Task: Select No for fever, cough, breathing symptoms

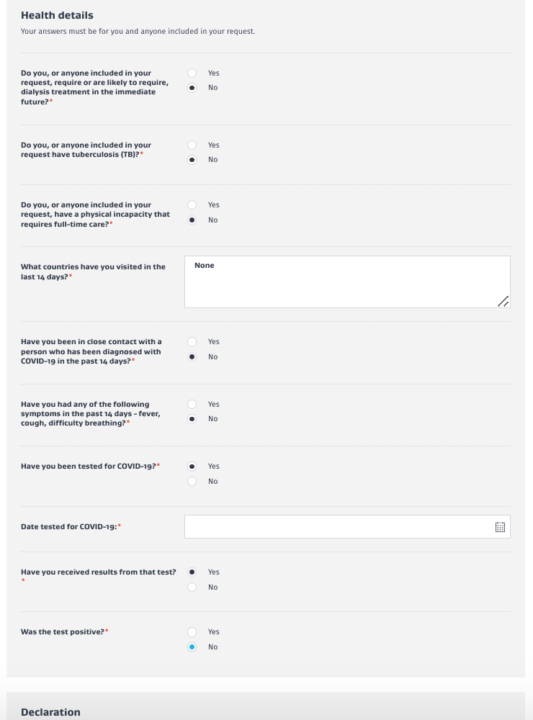Action: [192, 419]
